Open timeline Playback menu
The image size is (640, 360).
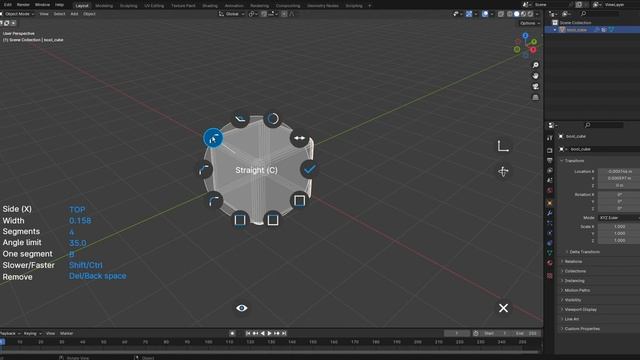point(10,333)
